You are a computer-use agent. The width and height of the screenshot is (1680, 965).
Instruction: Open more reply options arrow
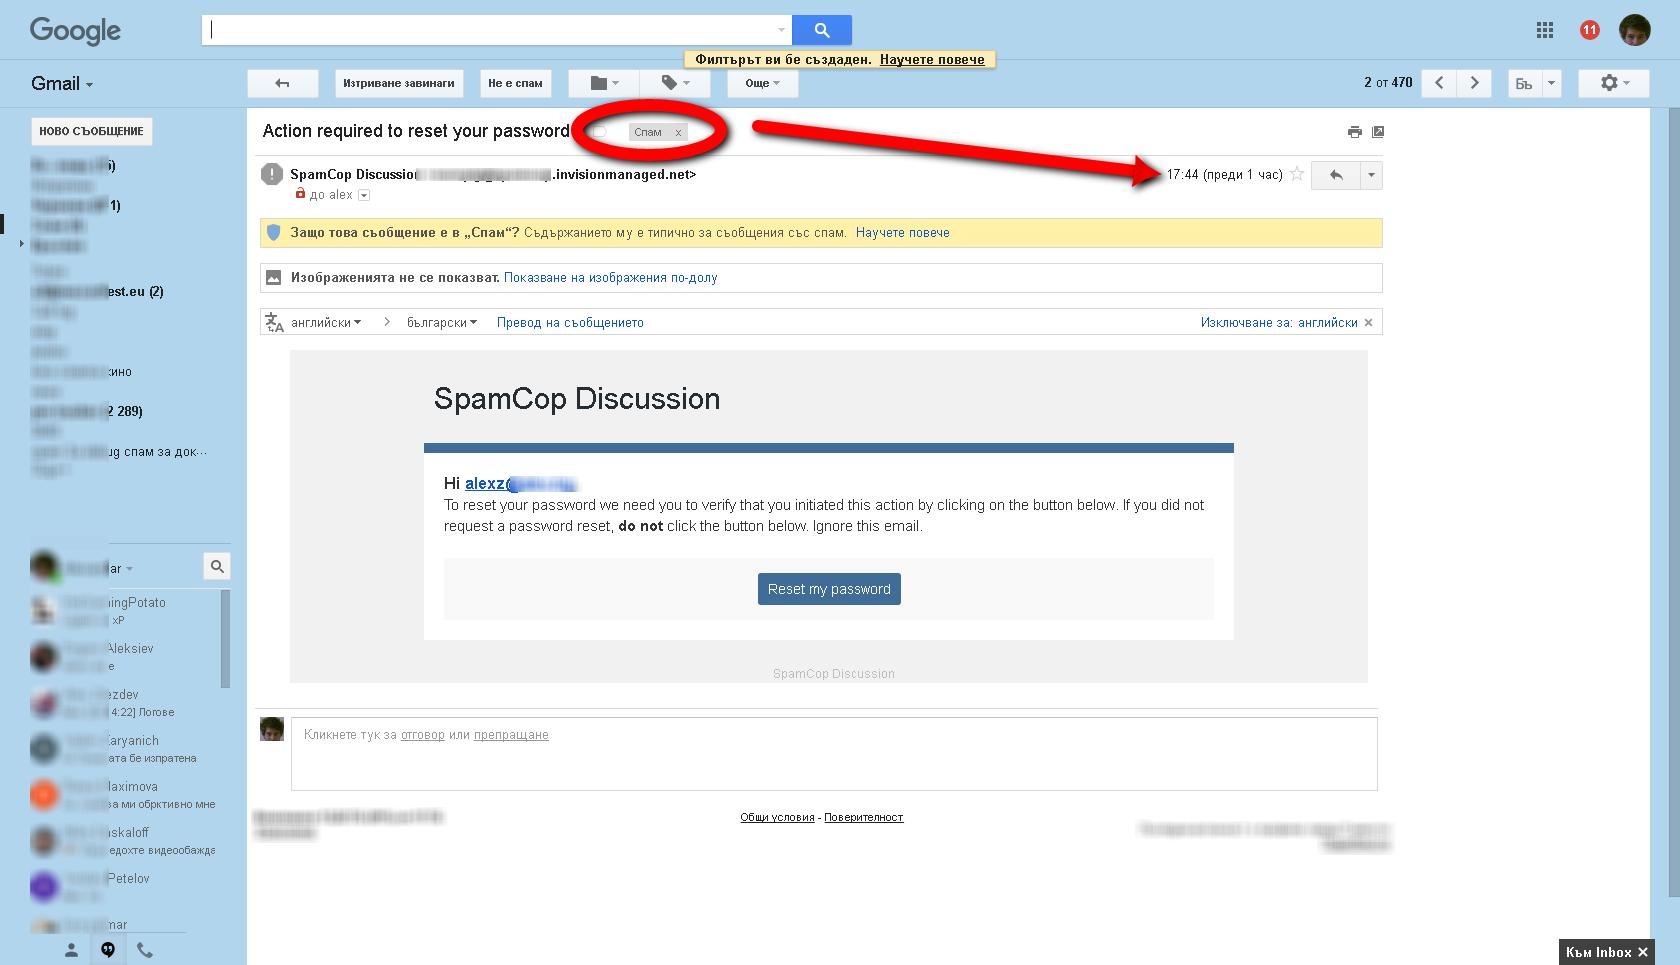tap(1371, 175)
